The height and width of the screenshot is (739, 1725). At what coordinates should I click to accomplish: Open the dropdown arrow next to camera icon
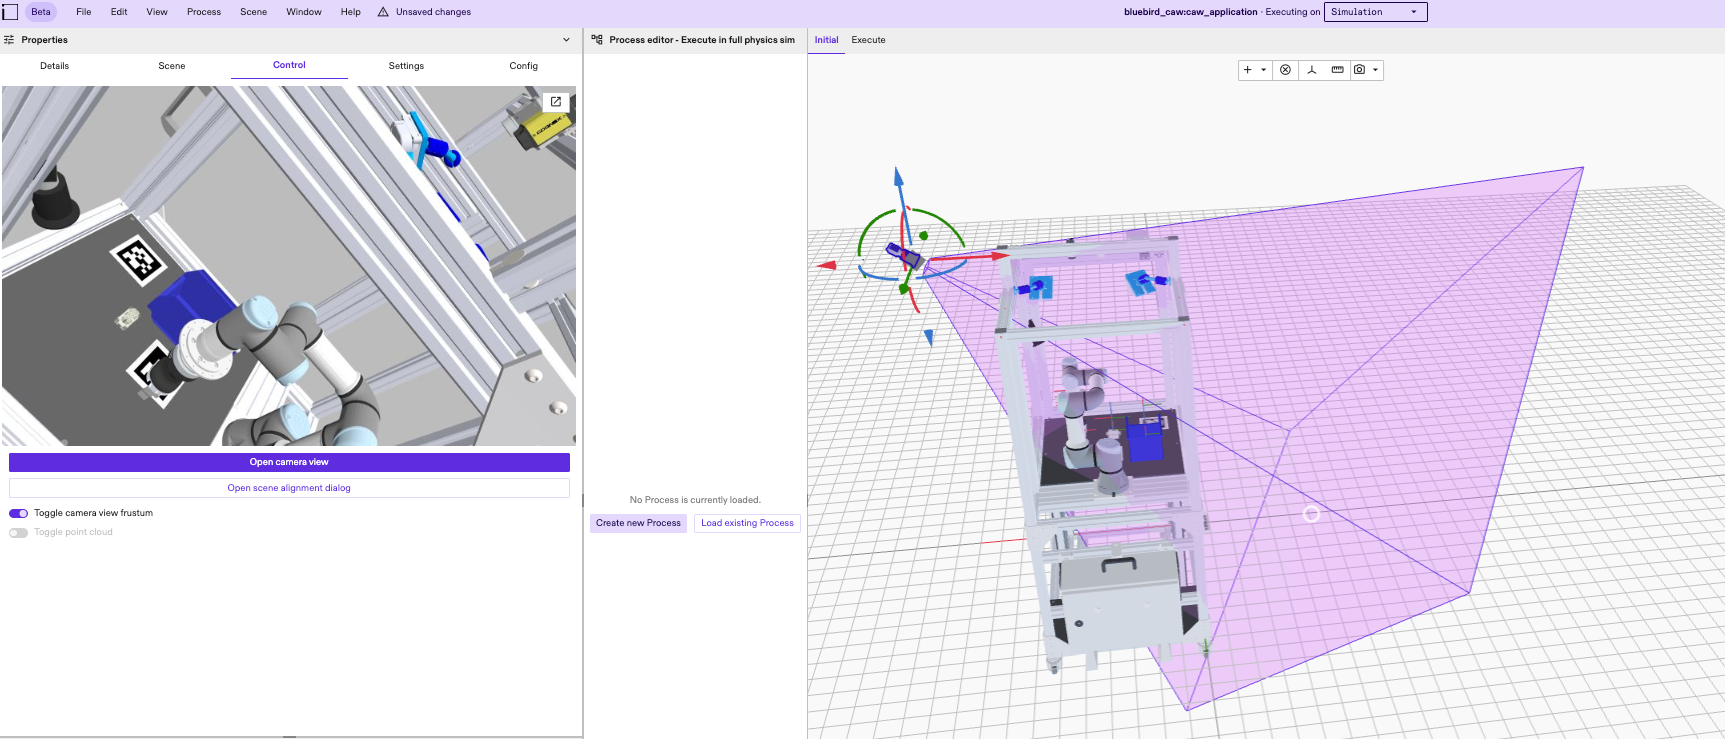click(1376, 70)
